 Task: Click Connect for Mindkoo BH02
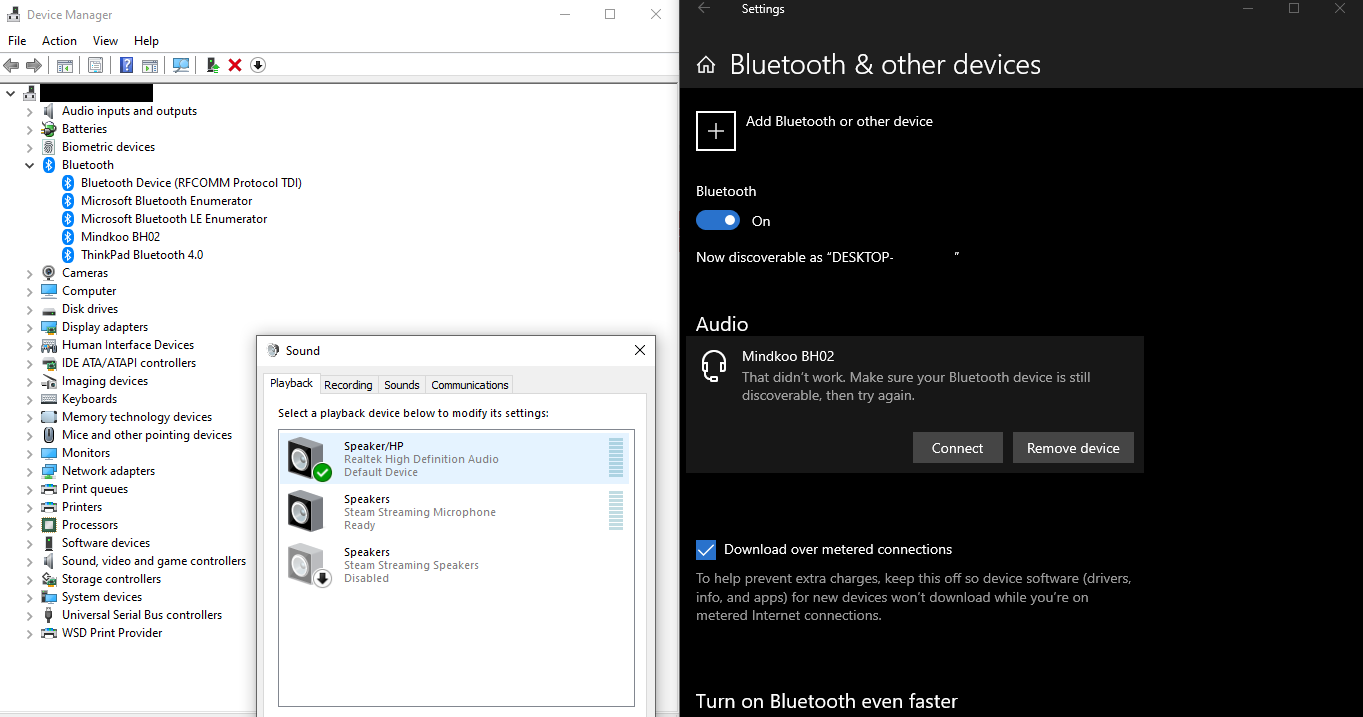pos(958,448)
